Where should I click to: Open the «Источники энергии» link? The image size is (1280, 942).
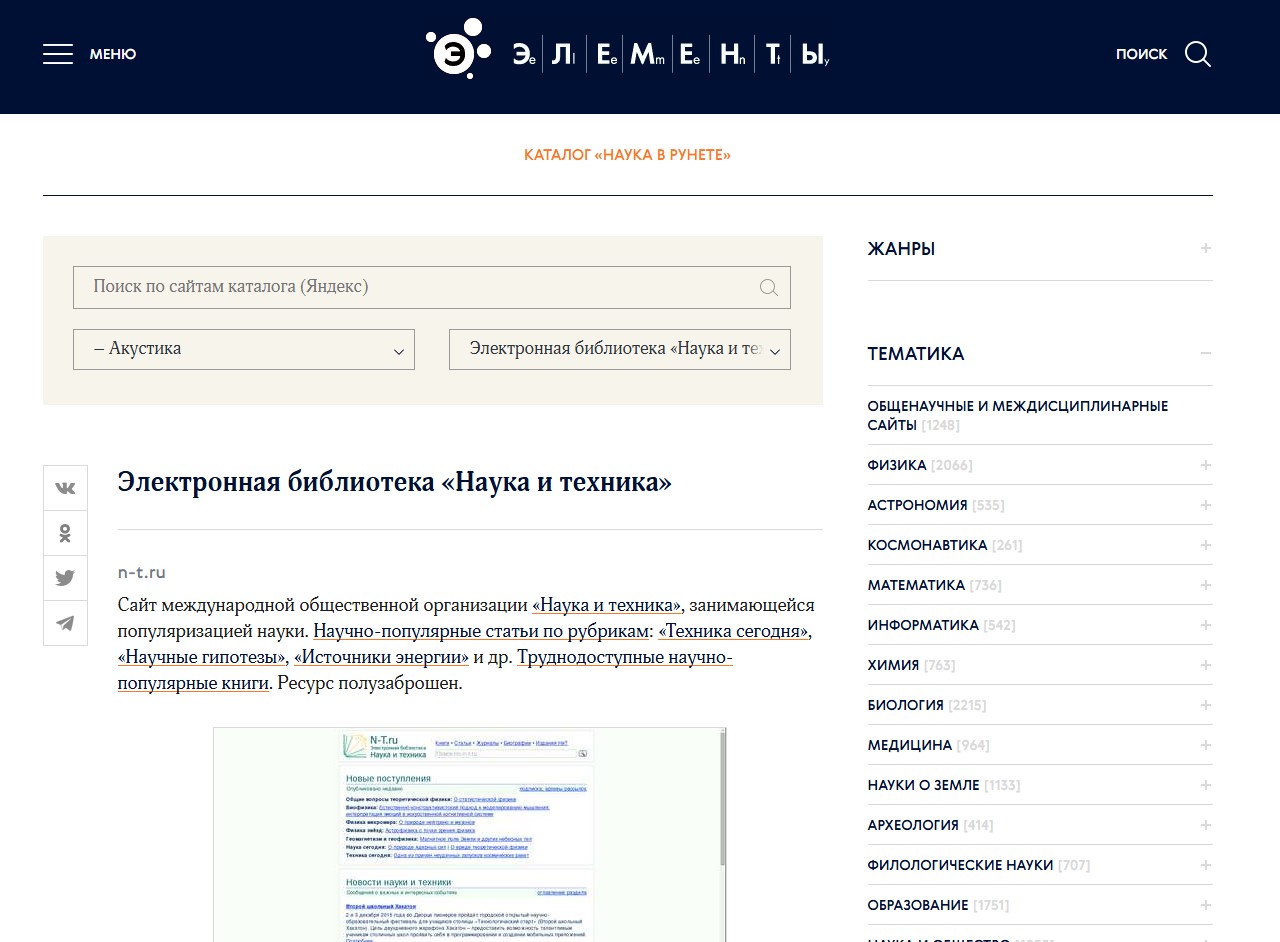[381, 657]
